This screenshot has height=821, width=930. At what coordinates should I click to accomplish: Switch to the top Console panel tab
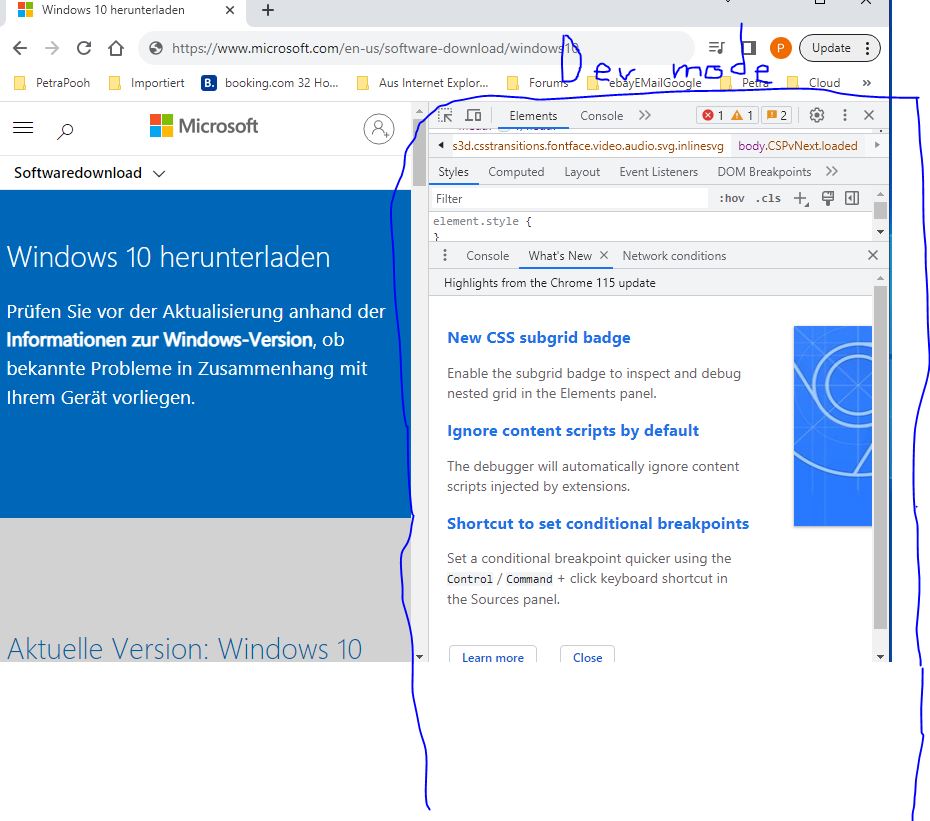tap(601, 116)
